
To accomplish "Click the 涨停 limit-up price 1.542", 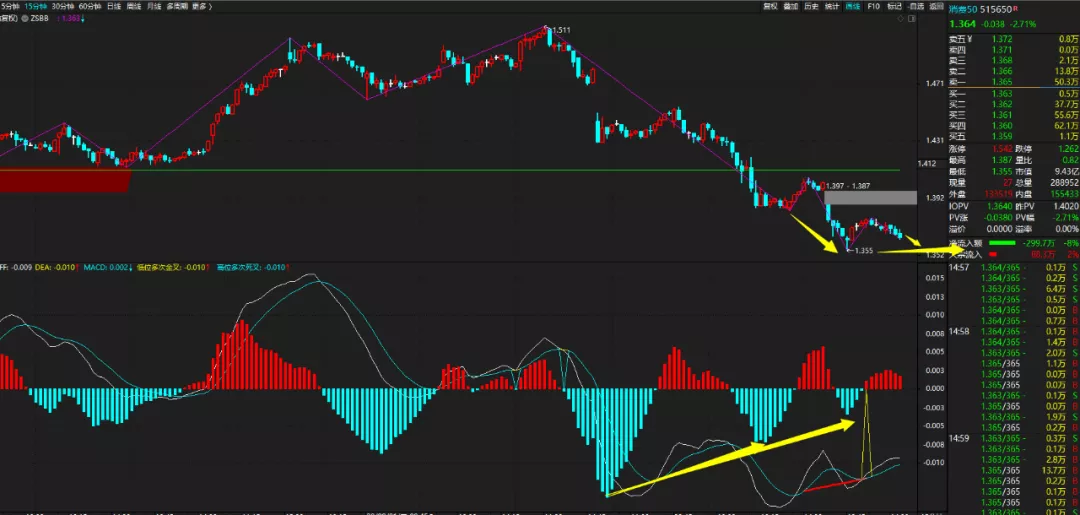I will click(x=1001, y=149).
